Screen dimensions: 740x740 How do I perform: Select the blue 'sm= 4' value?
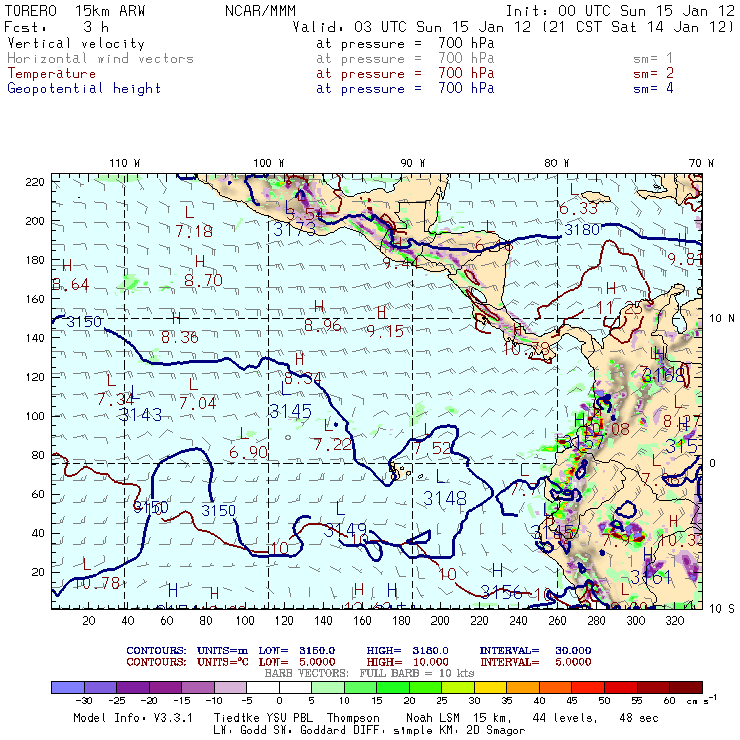click(x=653, y=88)
